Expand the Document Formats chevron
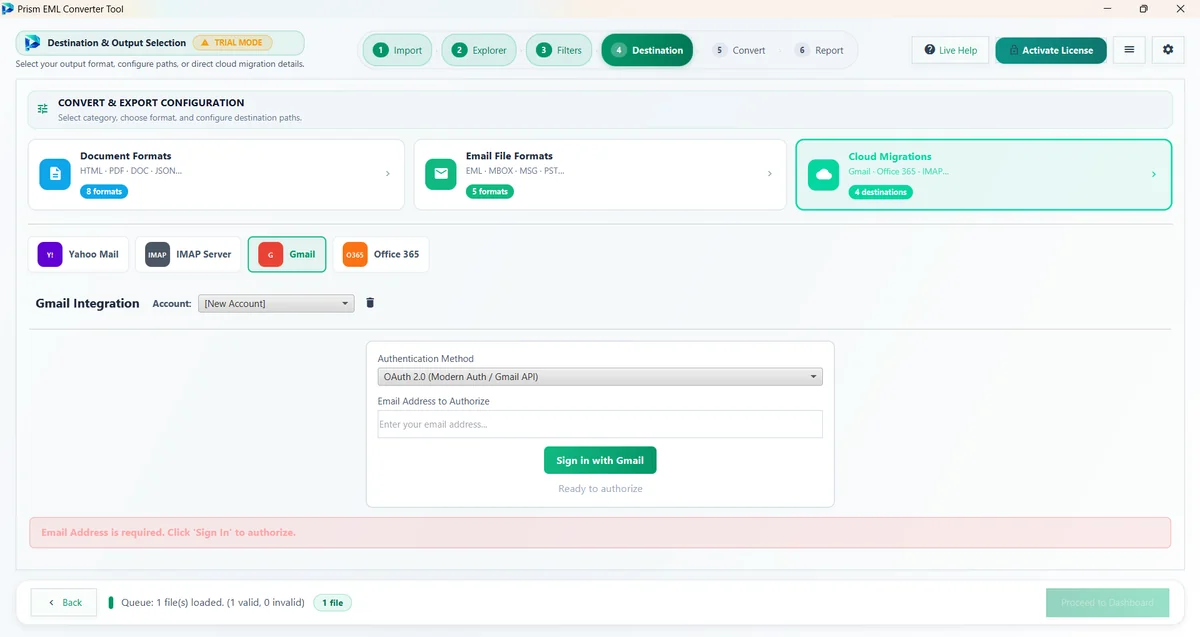Viewport: 1200px width, 637px height. pyautogui.click(x=388, y=174)
